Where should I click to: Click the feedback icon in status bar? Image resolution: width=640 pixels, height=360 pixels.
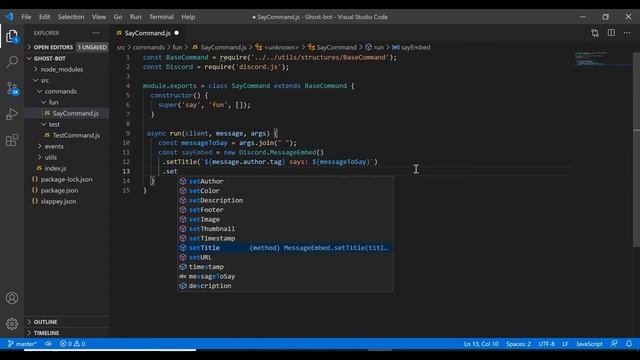(614, 344)
